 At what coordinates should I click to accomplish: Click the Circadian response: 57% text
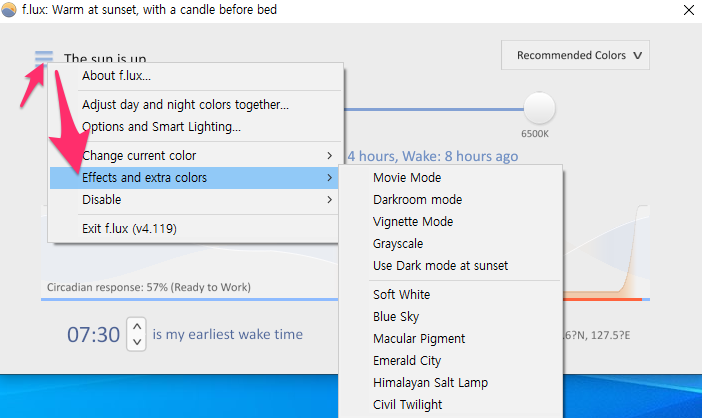[149, 287]
